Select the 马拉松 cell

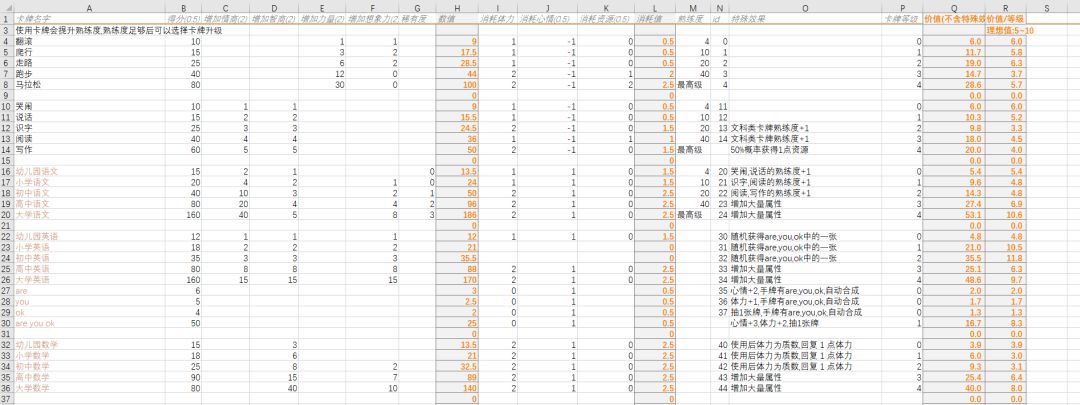click(x=89, y=85)
